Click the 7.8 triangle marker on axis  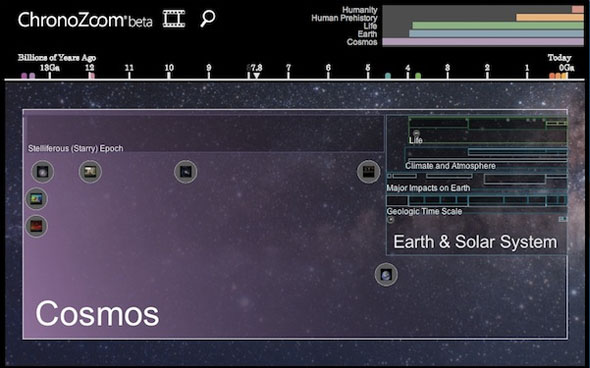point(256,76)
